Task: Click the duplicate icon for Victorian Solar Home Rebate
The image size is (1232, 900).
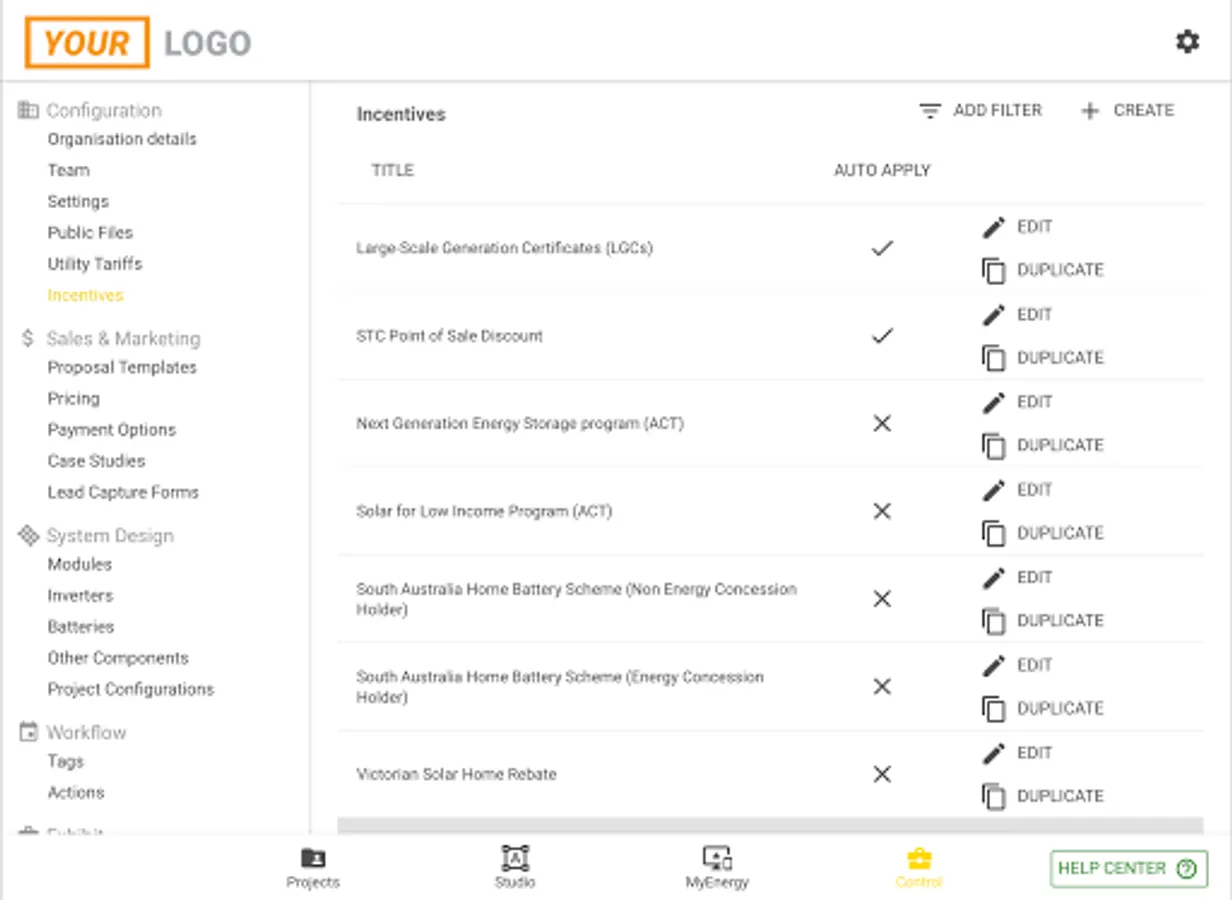Action: [x=993, y=796]
